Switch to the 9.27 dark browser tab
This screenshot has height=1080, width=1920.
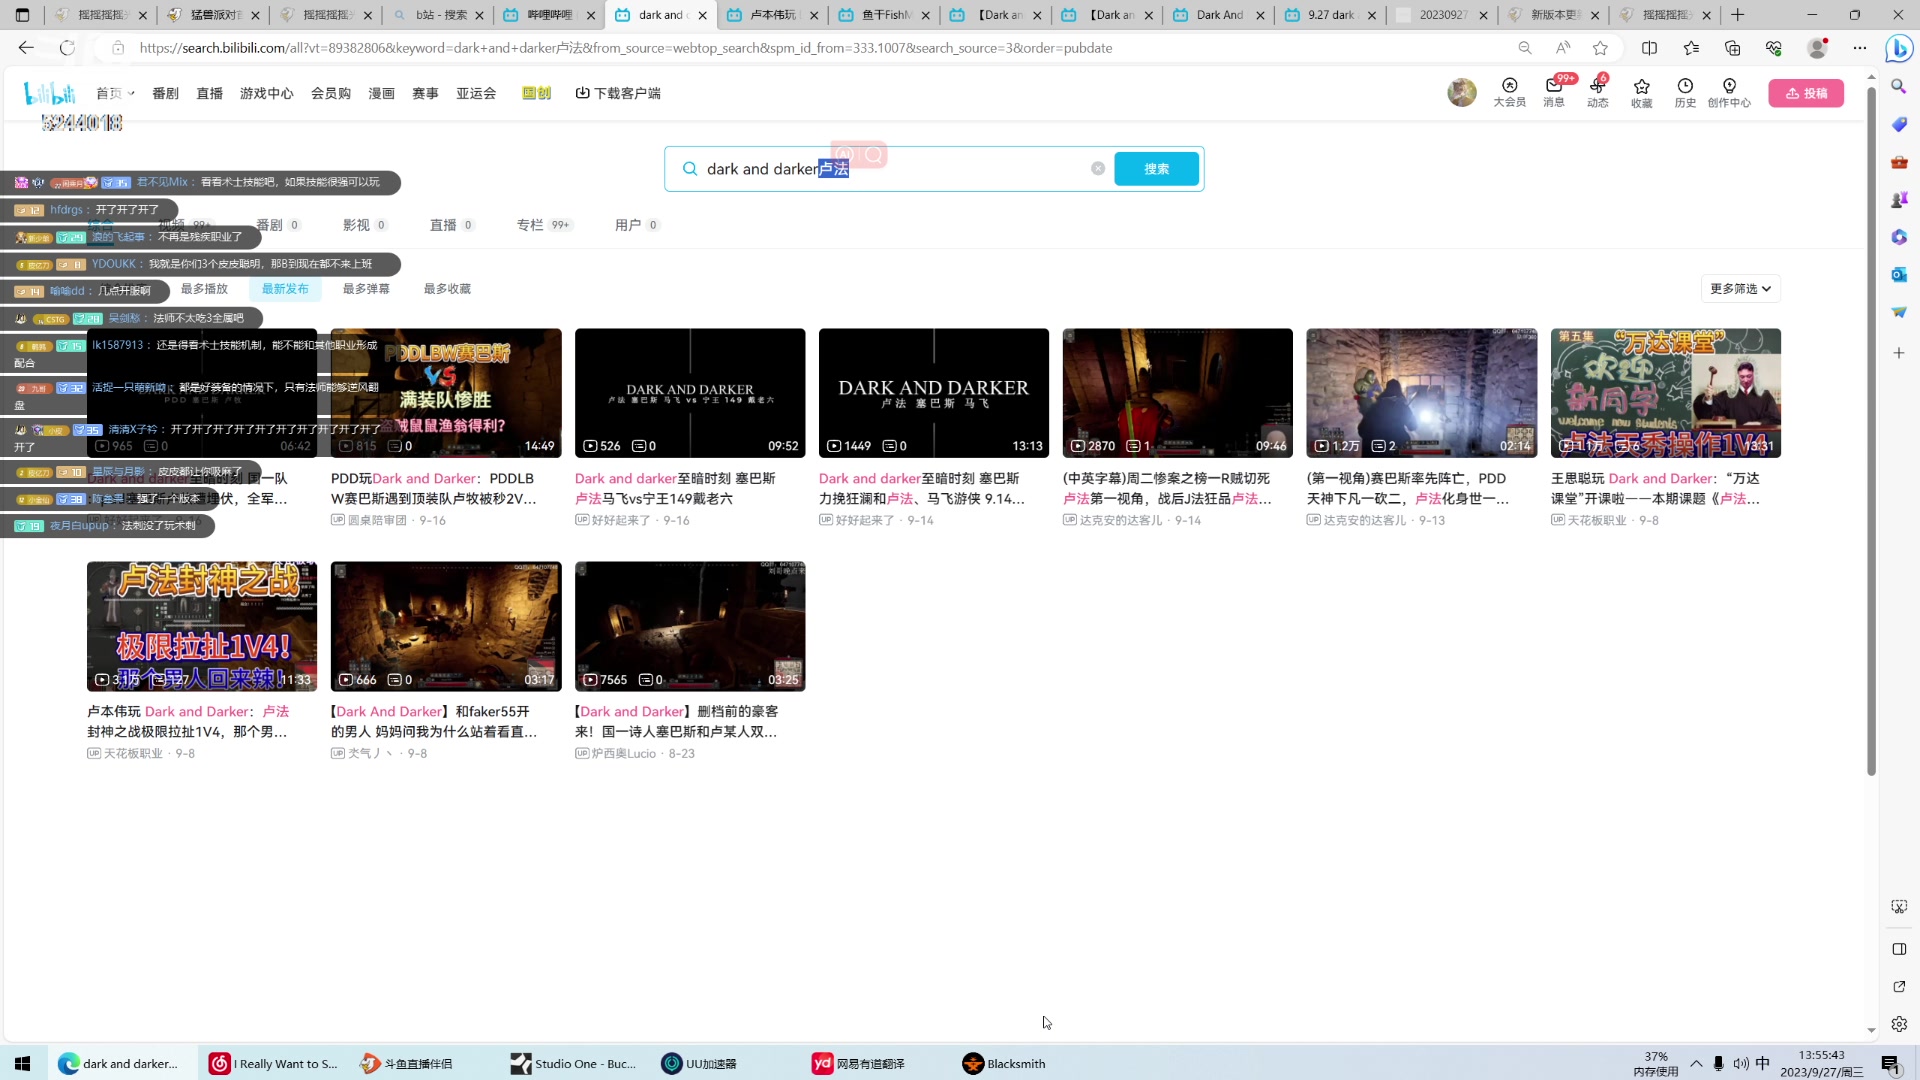1331,15
